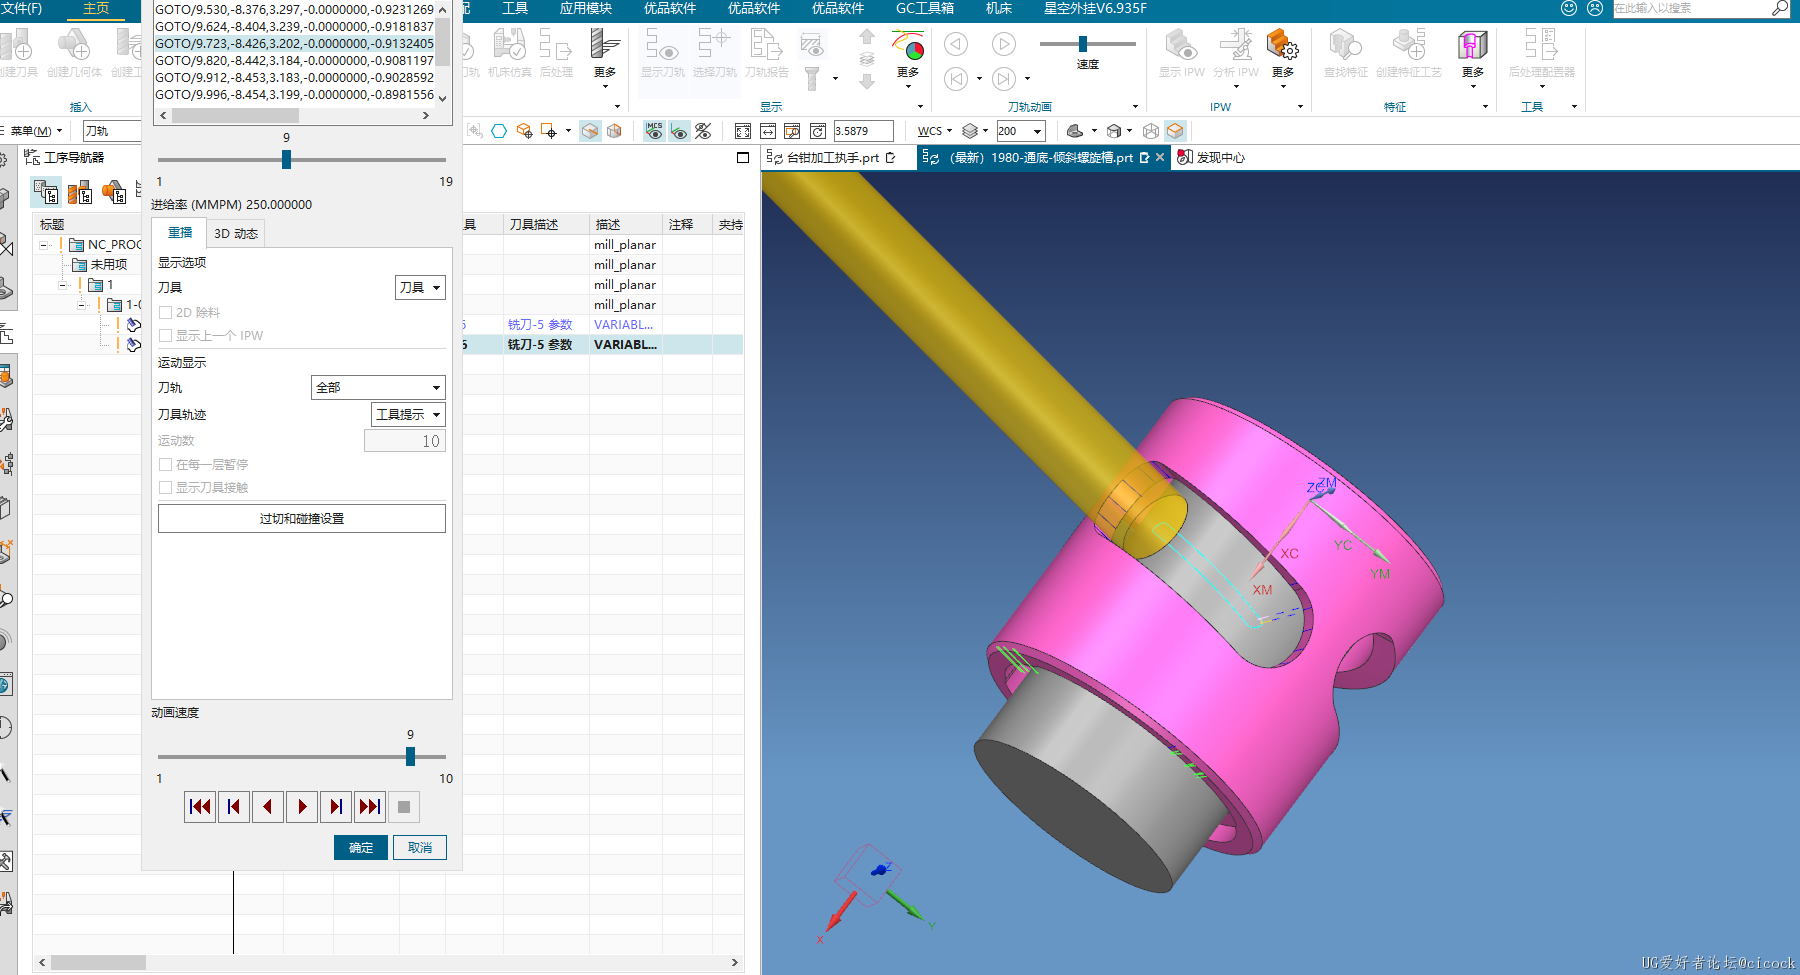Stop the replay animation
1800x975 pixels.
point(404,807)
